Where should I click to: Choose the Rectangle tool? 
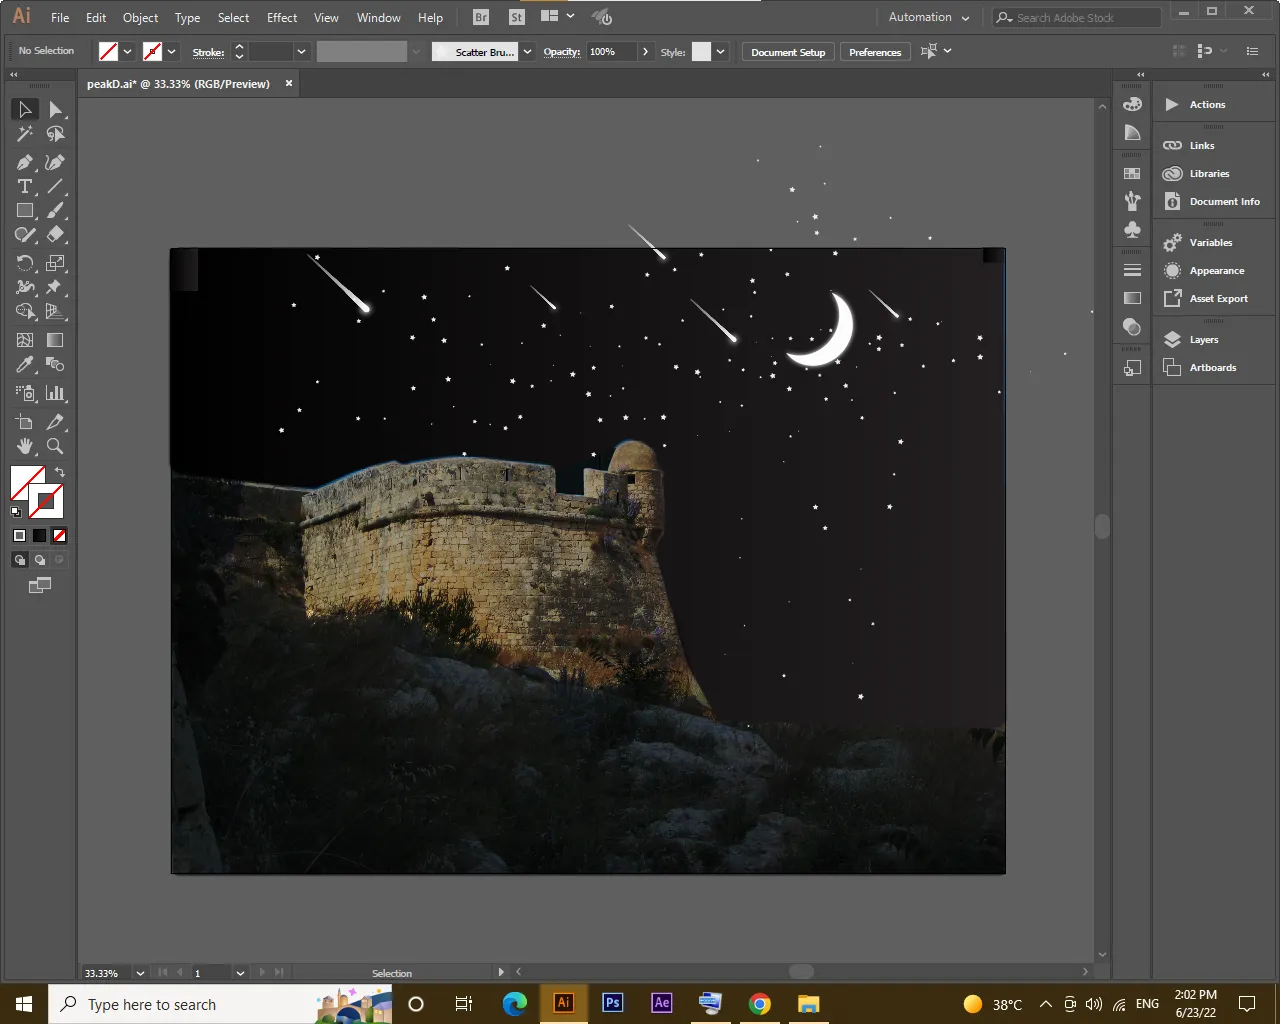click(25, 211)
